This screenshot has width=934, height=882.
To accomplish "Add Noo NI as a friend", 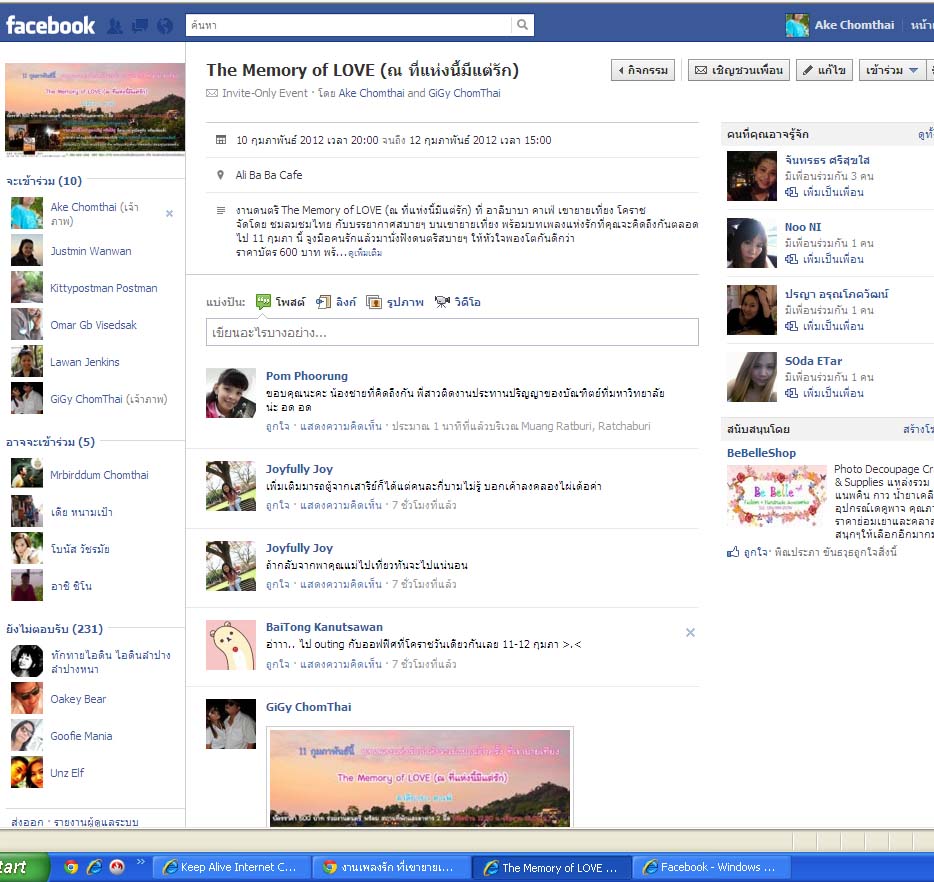I will (x=825, y=259).
